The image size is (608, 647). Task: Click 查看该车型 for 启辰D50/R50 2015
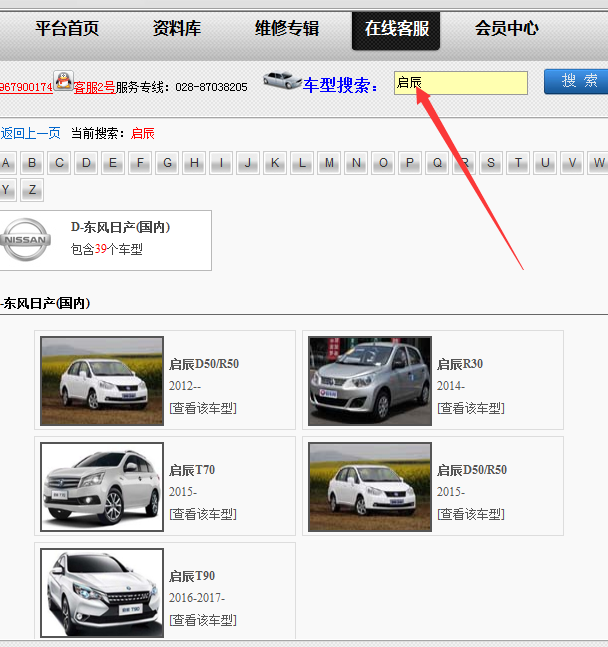[471, 514]
